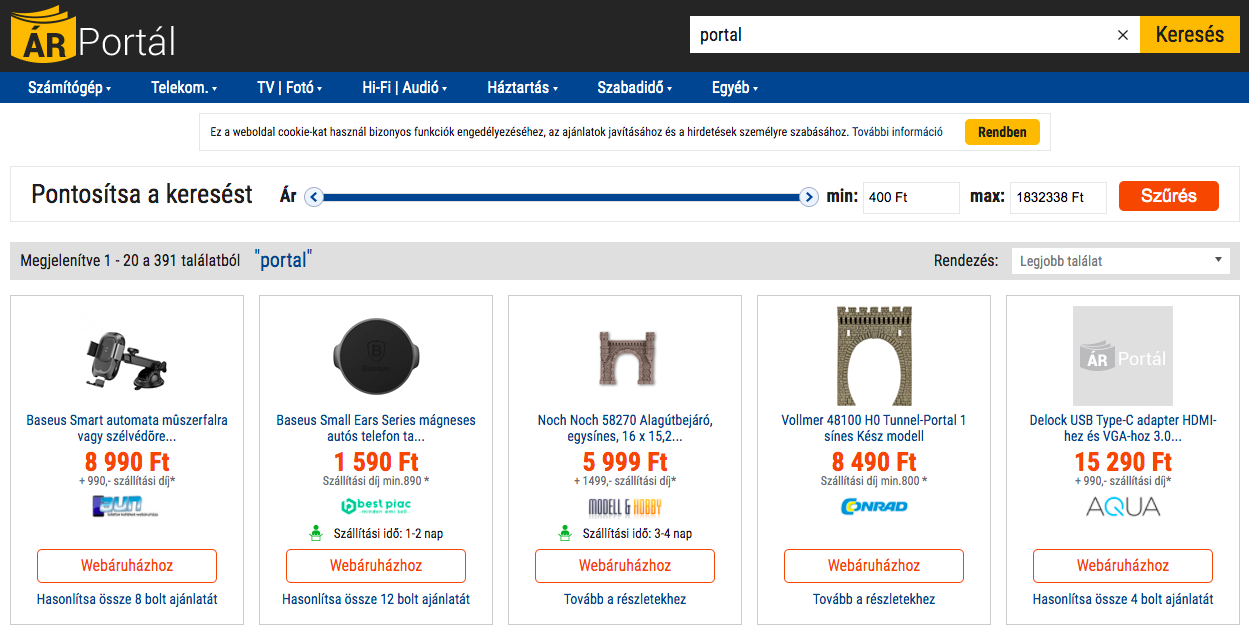
Task: Compare all 4 shop offers
Action: tap(1123, 600)
